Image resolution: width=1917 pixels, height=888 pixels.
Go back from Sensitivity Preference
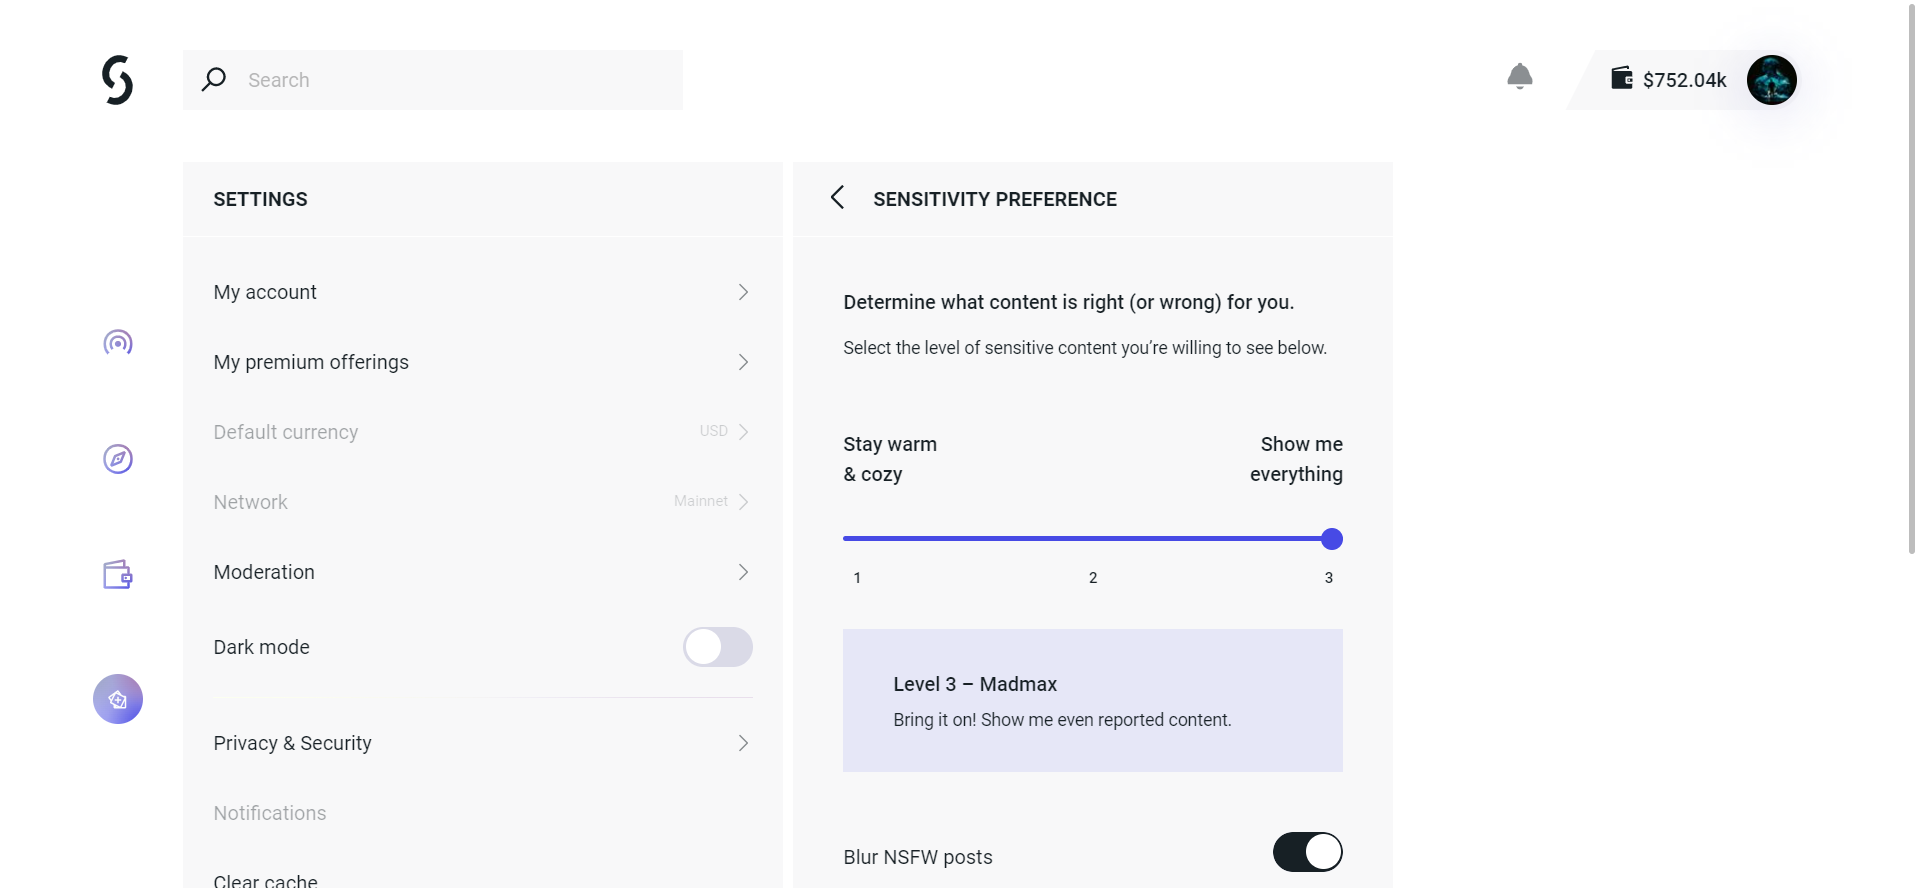[838, 198]
